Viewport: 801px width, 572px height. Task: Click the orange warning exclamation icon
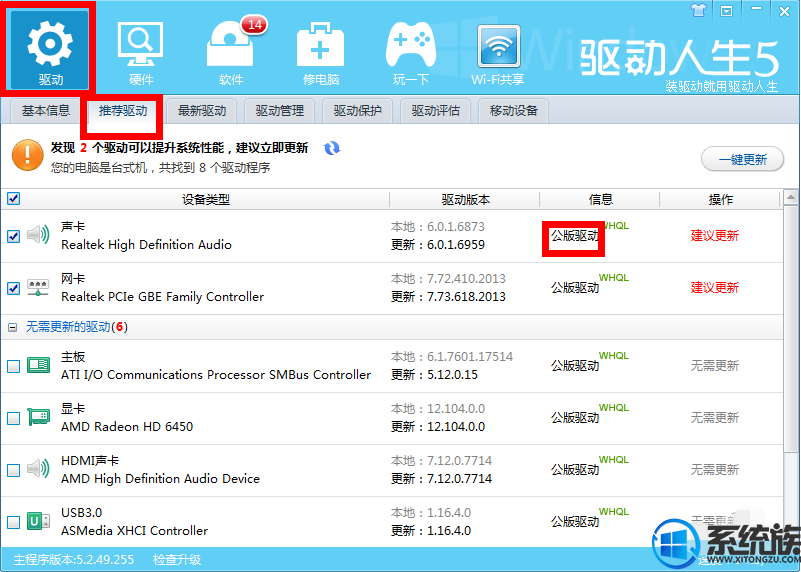27,155
